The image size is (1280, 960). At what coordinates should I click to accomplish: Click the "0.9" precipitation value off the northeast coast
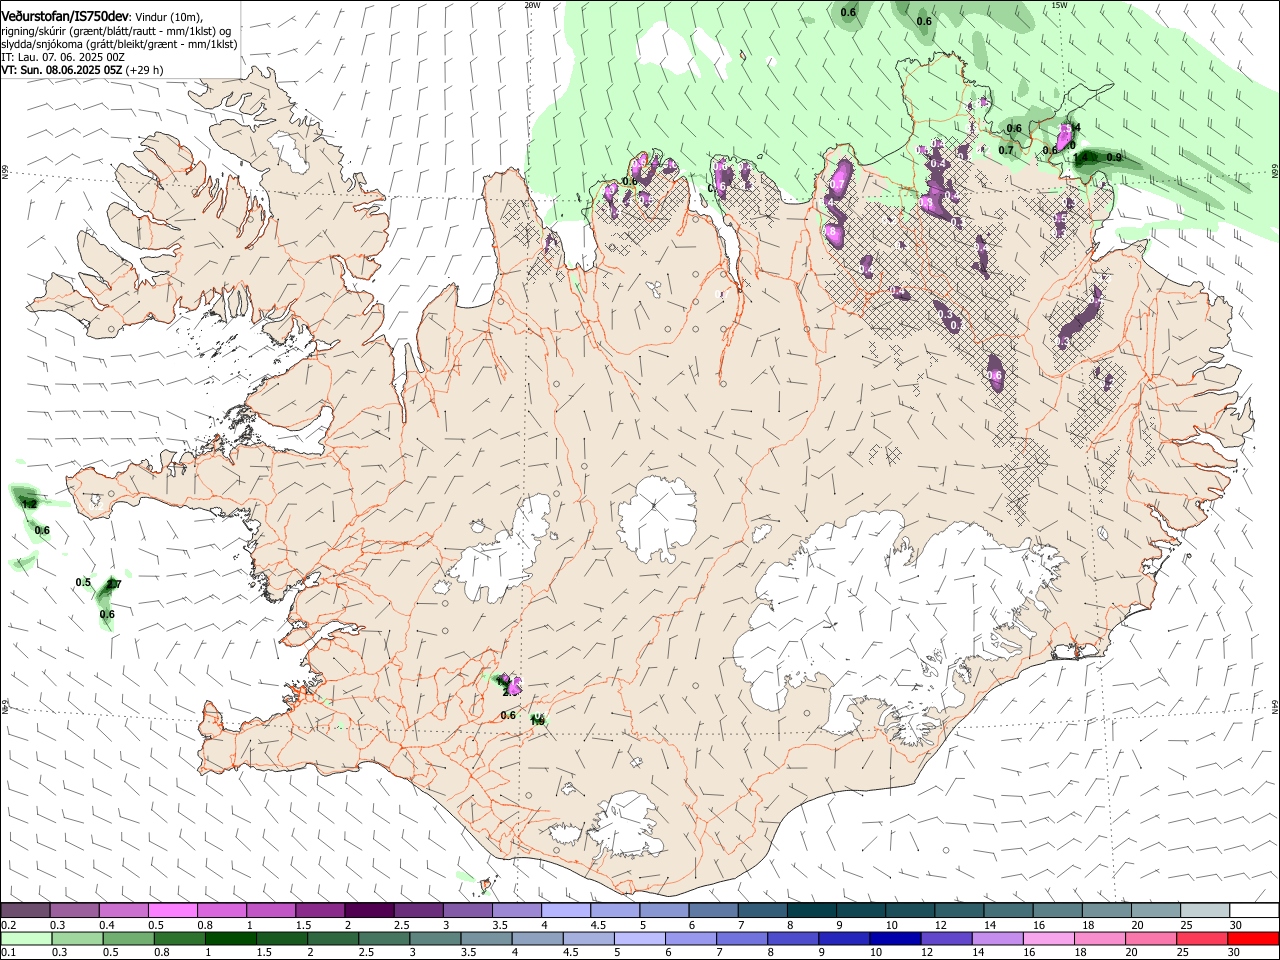click(x=1114, y=157)
